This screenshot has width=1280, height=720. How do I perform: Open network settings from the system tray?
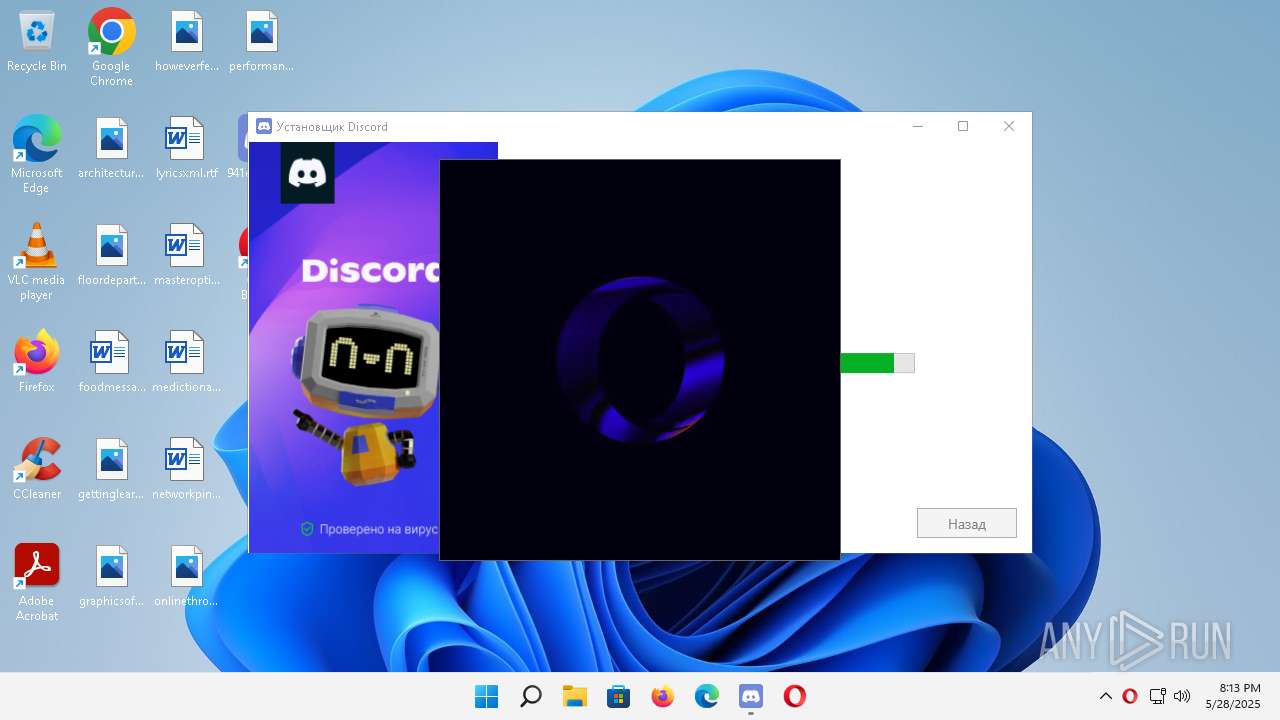point(1157,696)
